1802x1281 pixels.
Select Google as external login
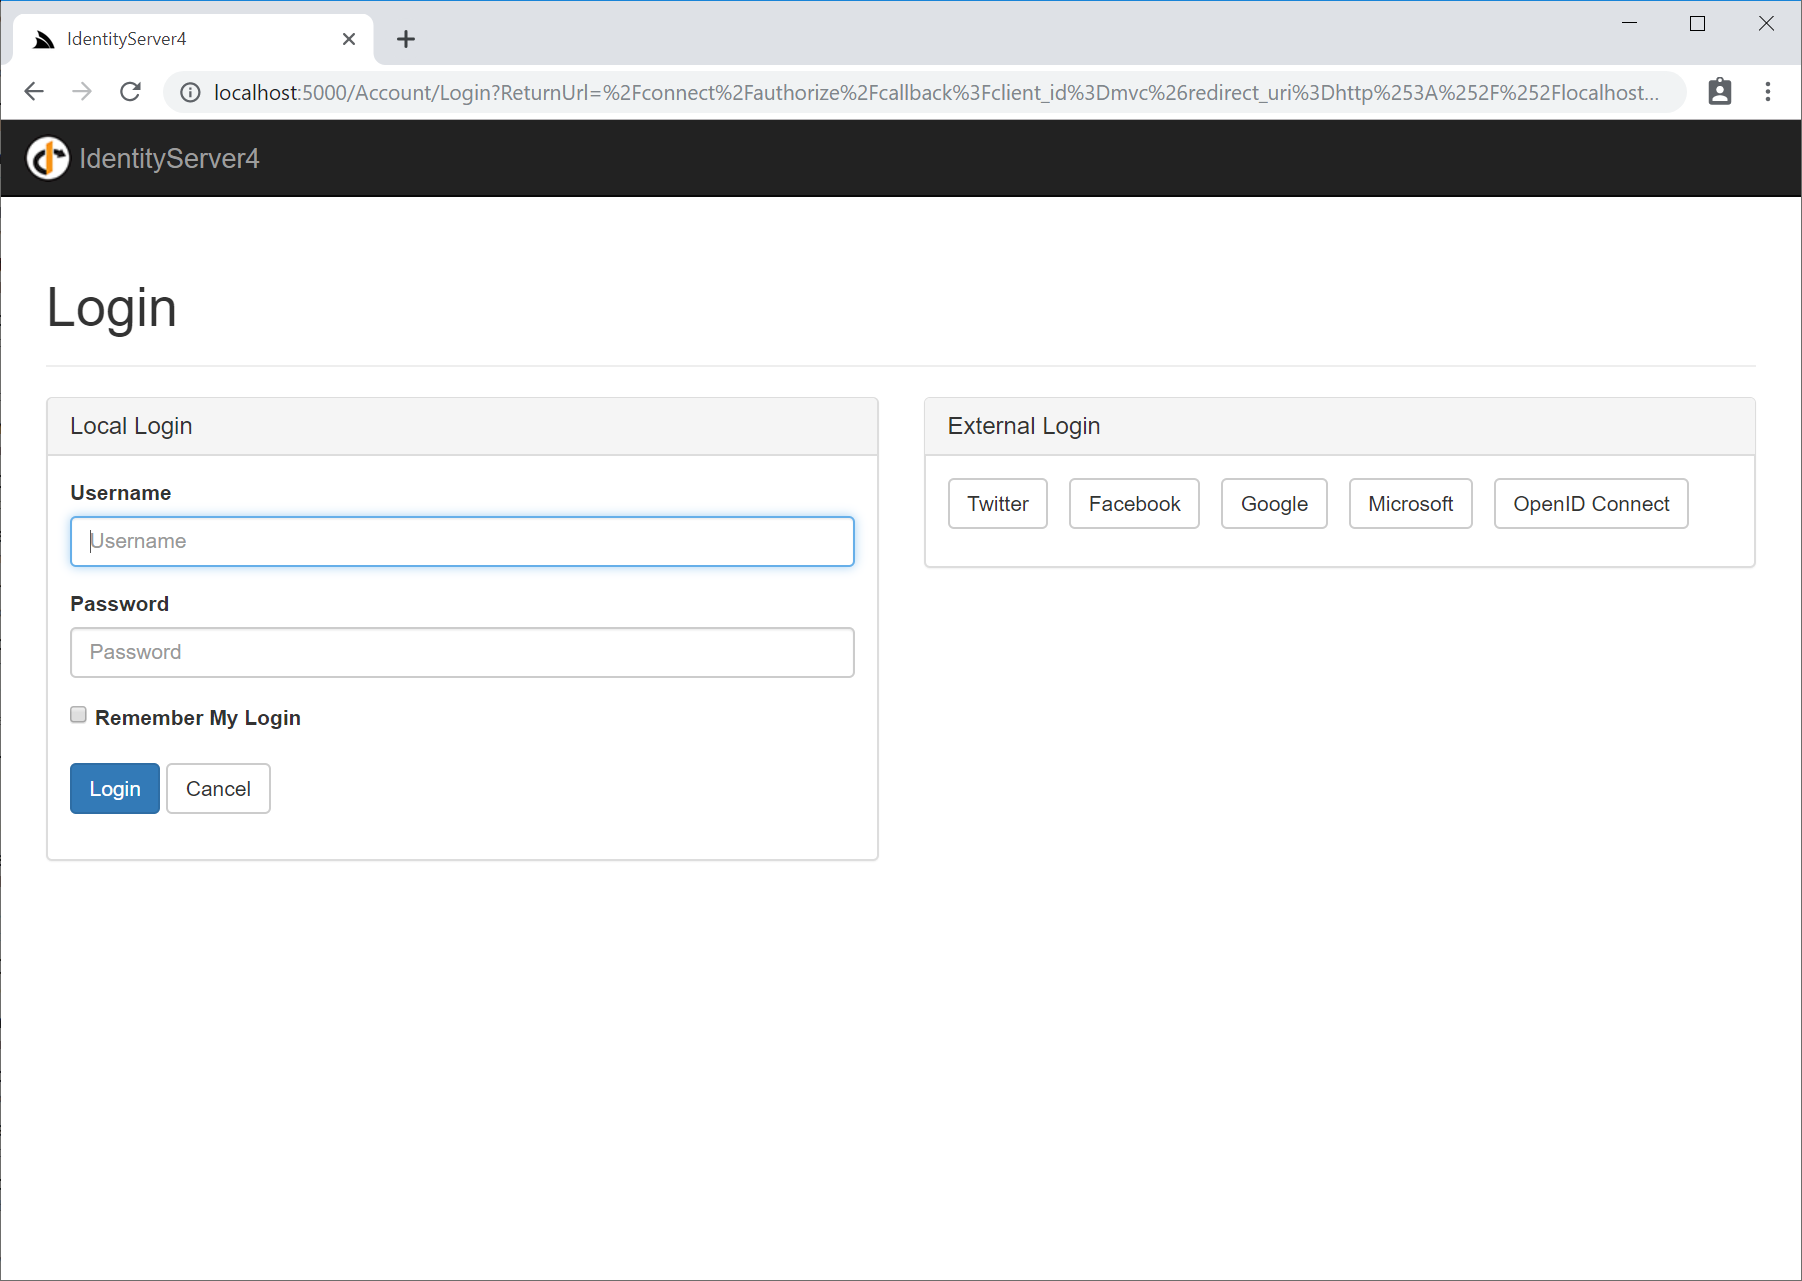click(x=1273, y=503)
